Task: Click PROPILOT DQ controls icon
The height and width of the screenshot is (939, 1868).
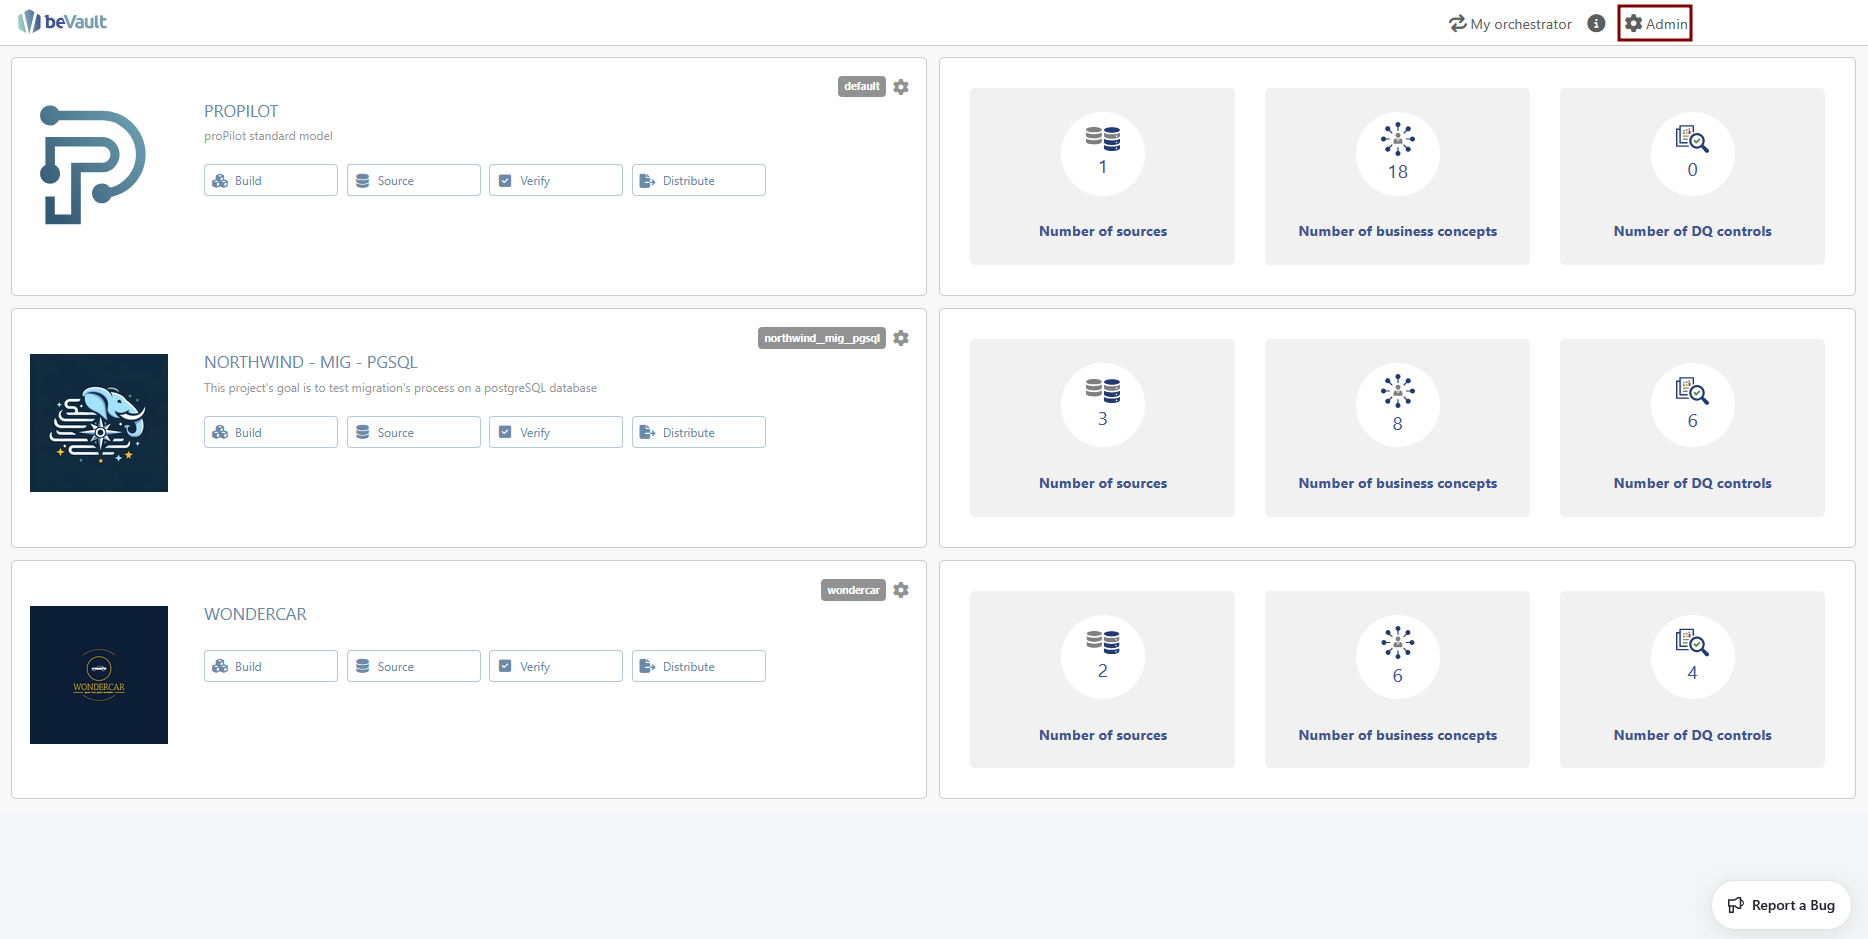Action: pos(1692,139)
